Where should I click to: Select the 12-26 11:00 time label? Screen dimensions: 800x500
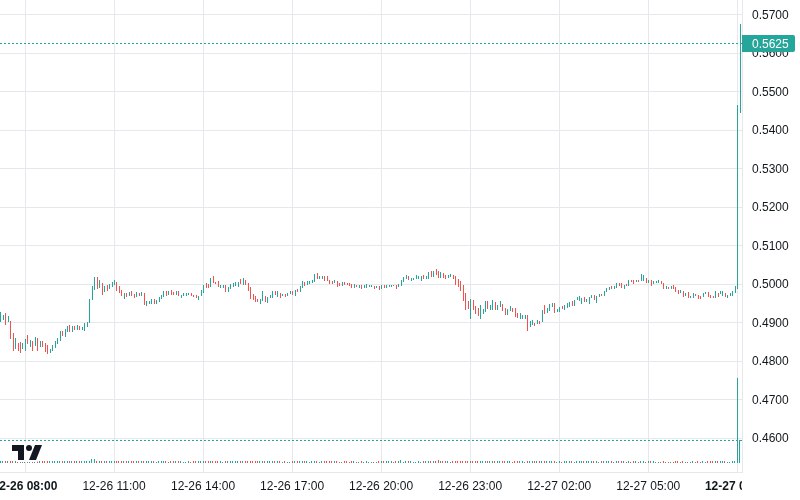tap(114, 486)
